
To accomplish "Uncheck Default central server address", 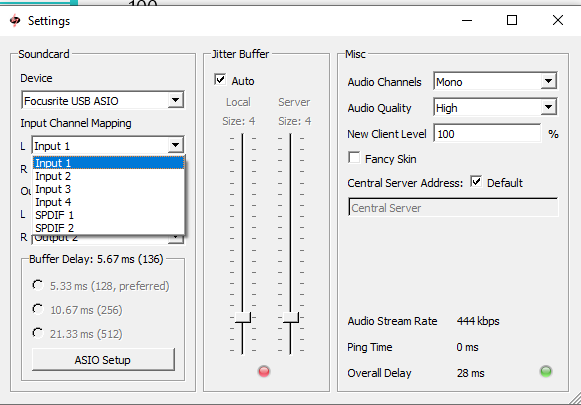I will [x=476, y=182].
